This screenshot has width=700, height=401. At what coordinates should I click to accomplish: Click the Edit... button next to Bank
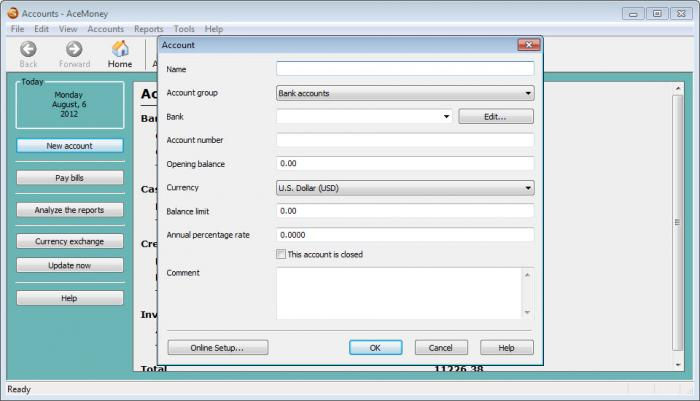tap(496, 117)
